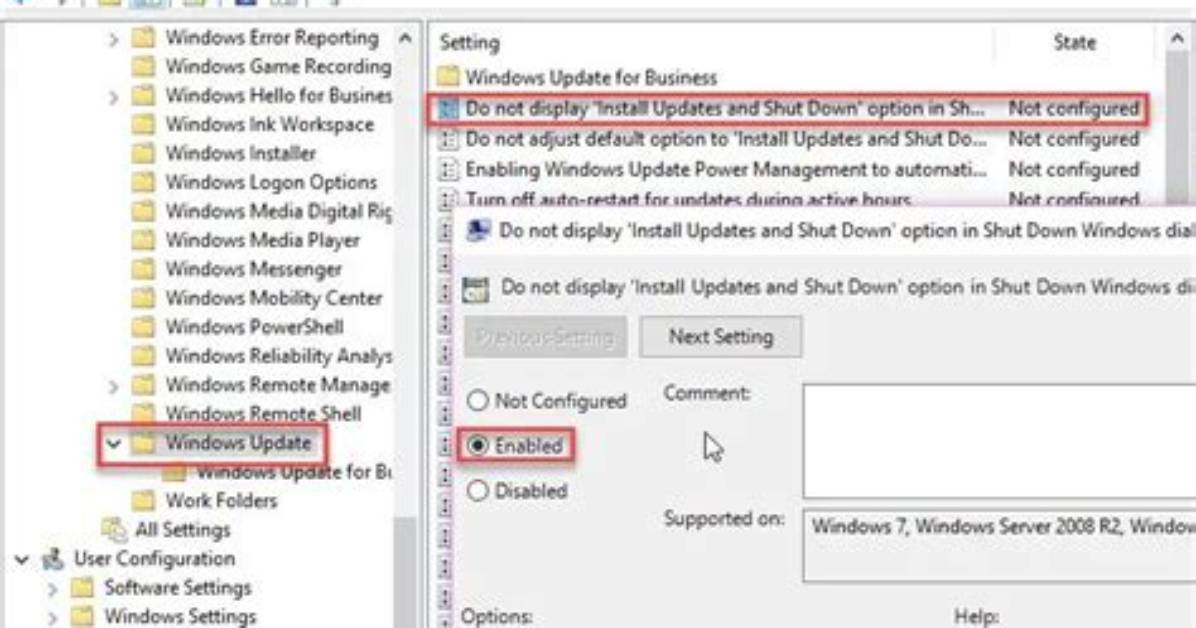Screen dimensions: 1196x628
Task: Choose the Disabled radio option
Action: click(477, 490)
